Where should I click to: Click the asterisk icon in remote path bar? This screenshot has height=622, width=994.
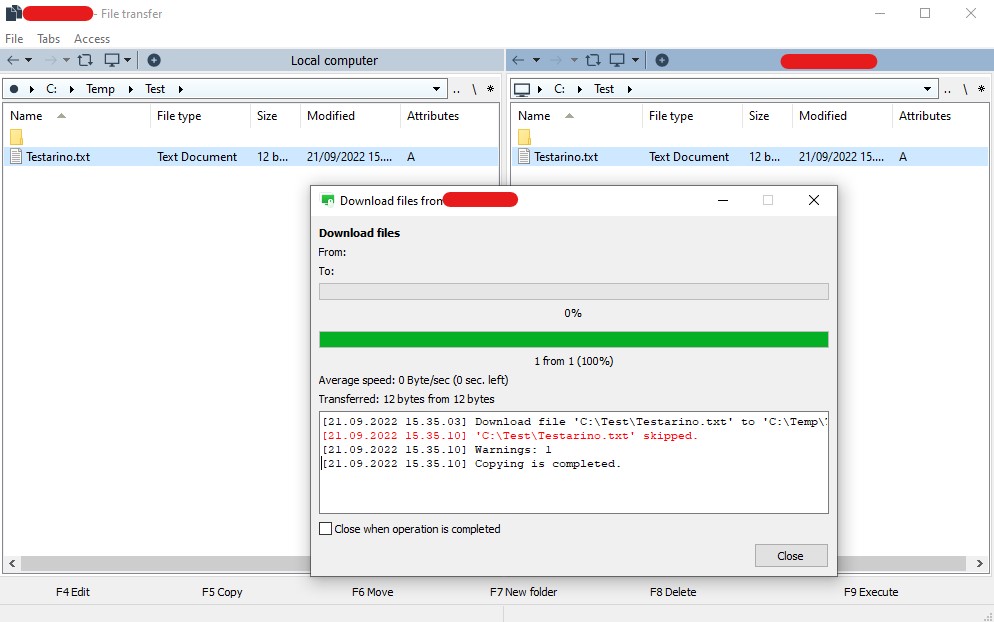pyautogui.click(x=983, y=89)
